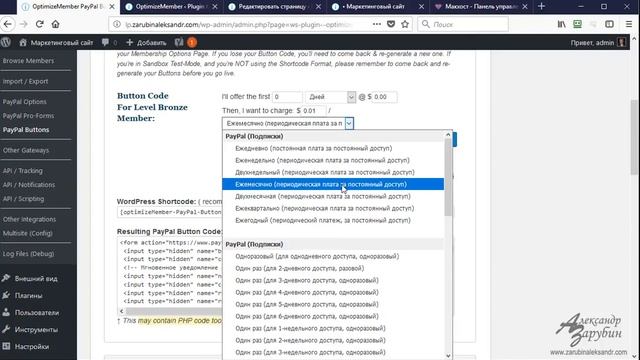Click the trial period number field
640x360 pixels.
(x=287, y=97)
